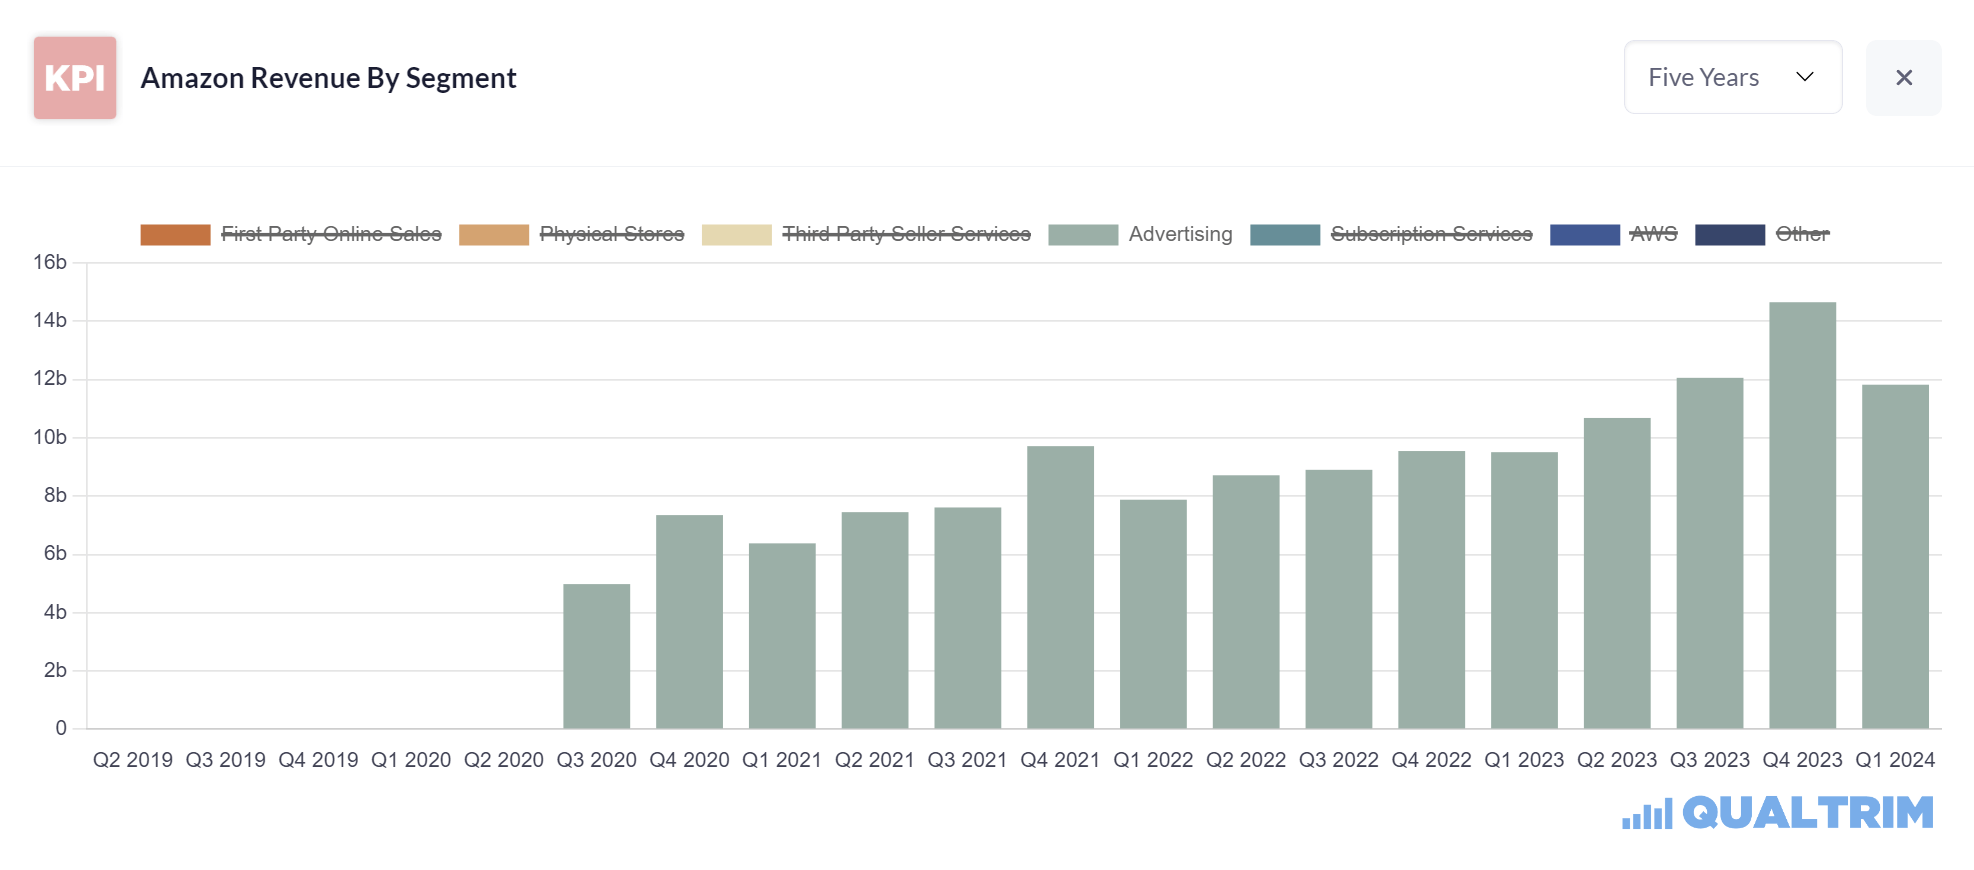Toggle Advertising series legend label
This screenshot has width=1974, height=870.
1181,234
